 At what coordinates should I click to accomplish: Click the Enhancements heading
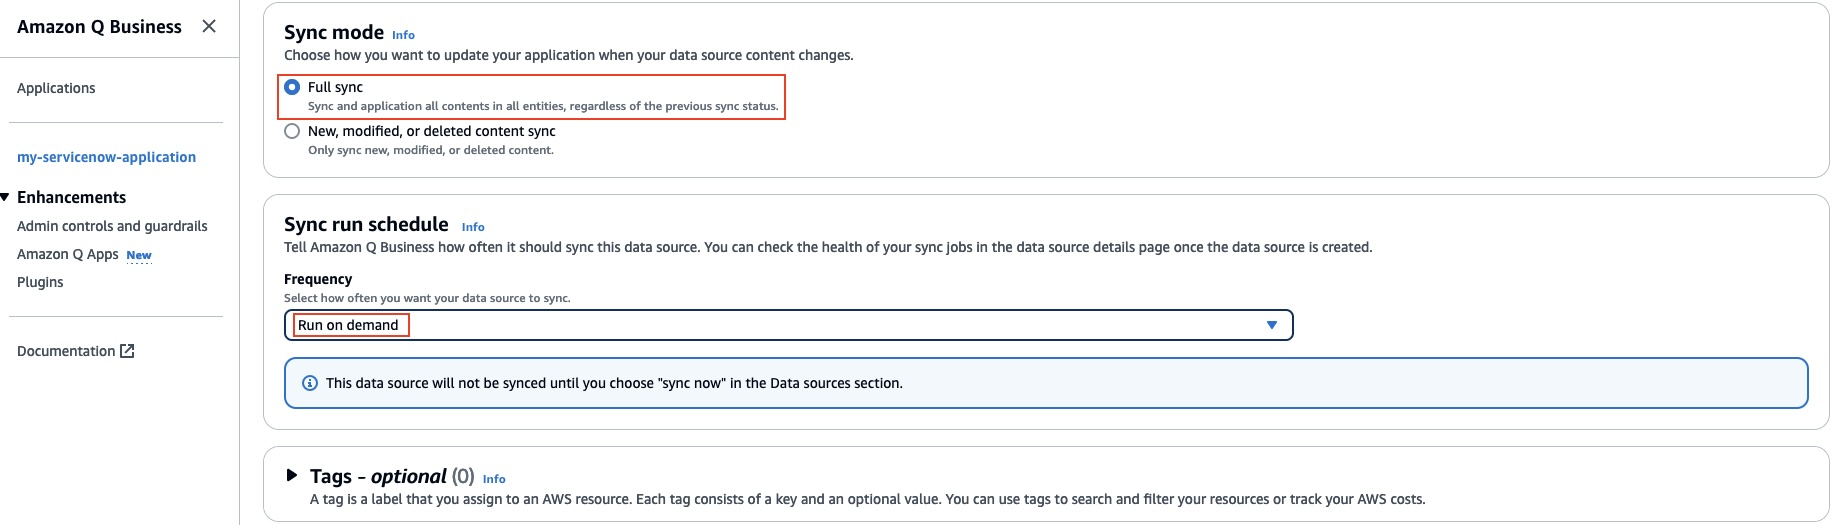pos(72,197)
